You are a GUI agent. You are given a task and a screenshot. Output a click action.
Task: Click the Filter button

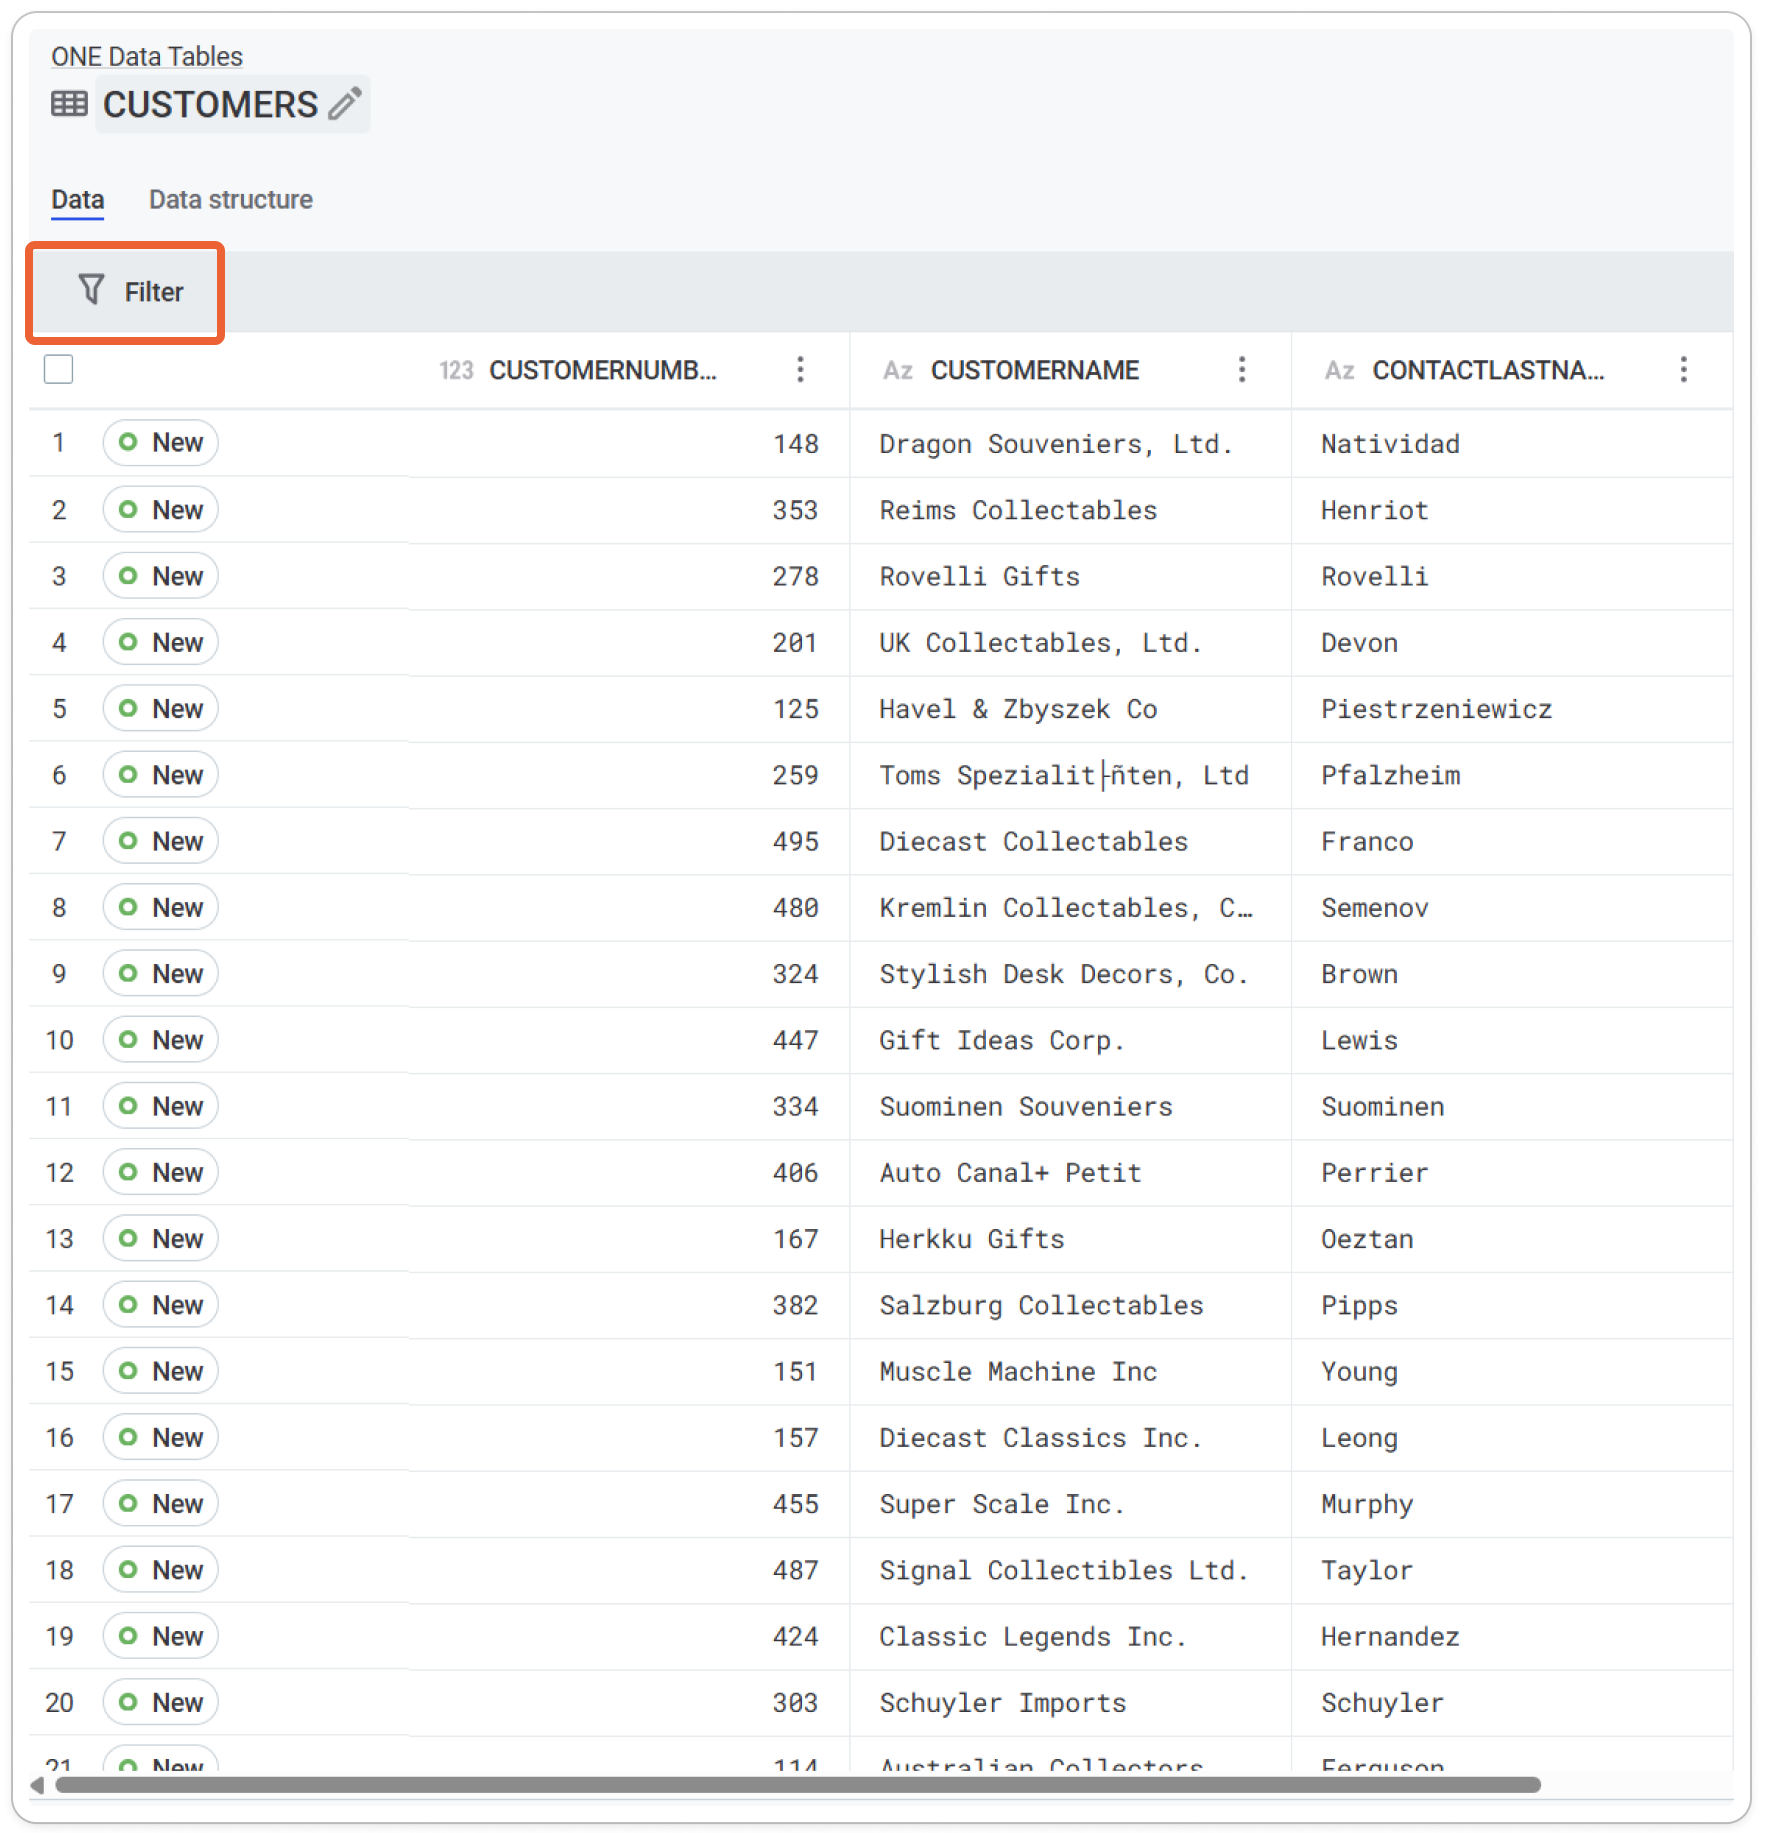[125, 291]
